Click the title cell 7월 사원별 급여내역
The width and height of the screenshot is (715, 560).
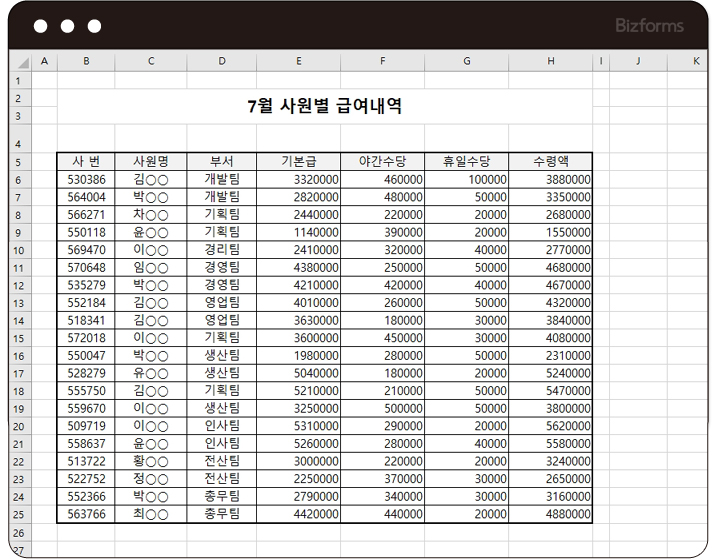point(324,106)
